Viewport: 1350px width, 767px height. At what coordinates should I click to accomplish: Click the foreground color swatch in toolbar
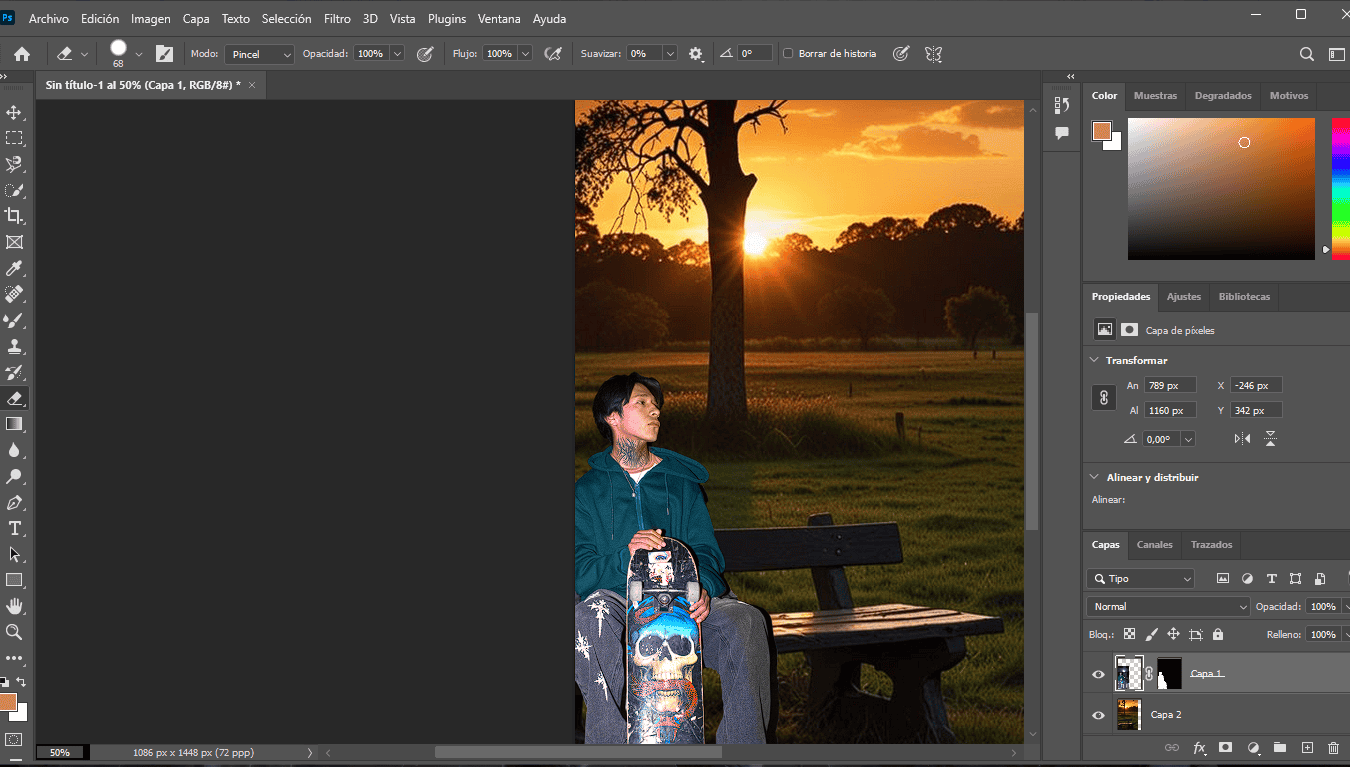(8, 702)
